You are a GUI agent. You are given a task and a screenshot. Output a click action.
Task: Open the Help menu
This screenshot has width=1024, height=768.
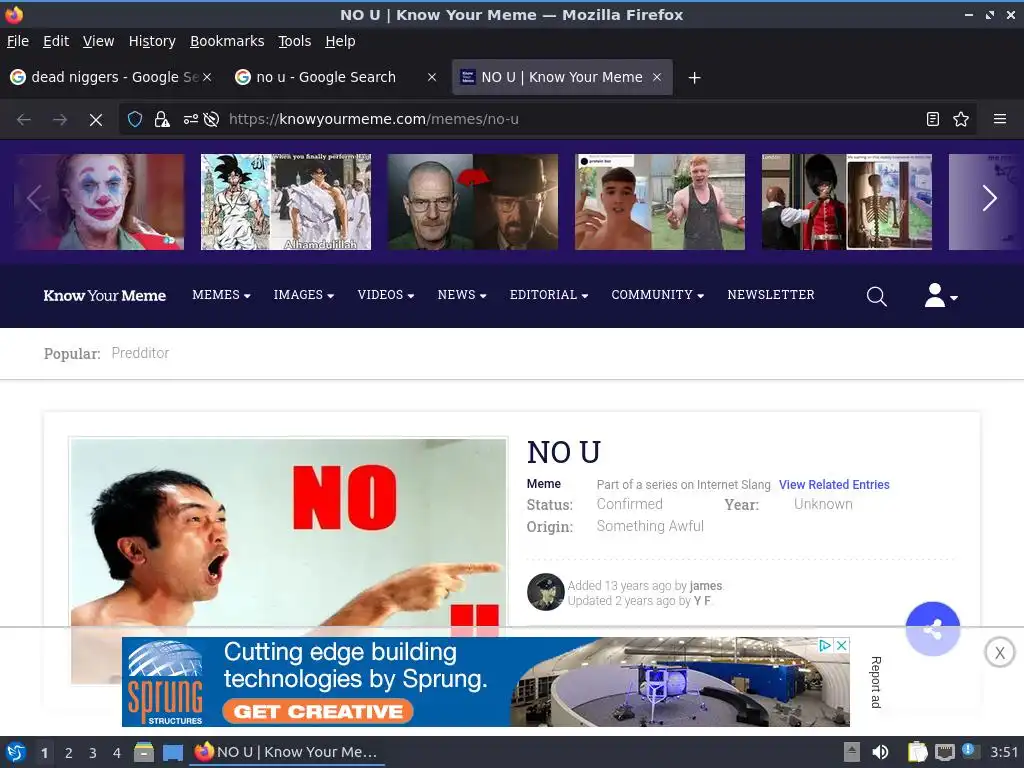(x=340, y=41)
